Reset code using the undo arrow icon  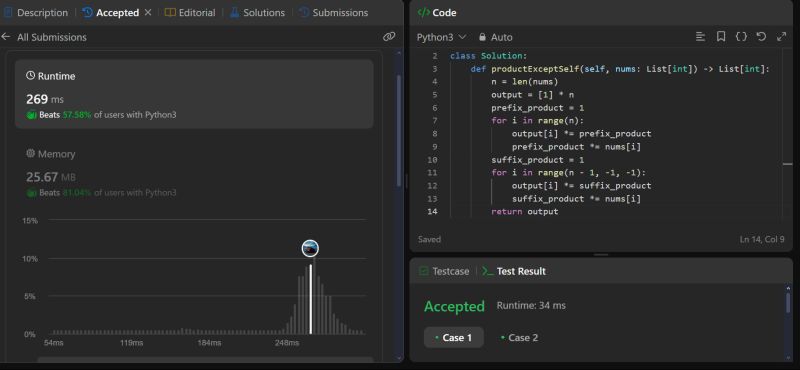point(761,37)
